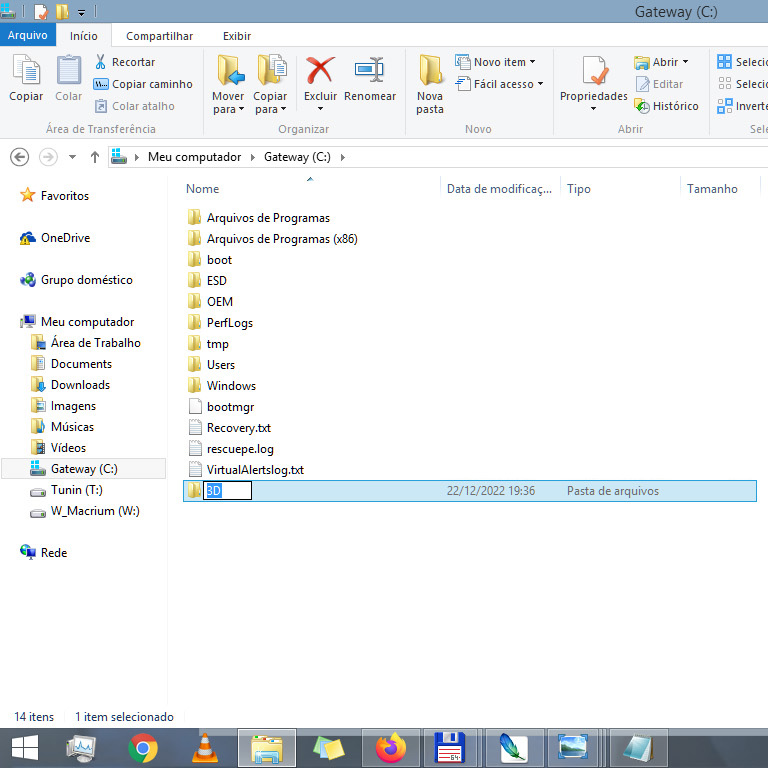Click Copiar caminho button
The image size is (768, 768).
coord(143,84)
